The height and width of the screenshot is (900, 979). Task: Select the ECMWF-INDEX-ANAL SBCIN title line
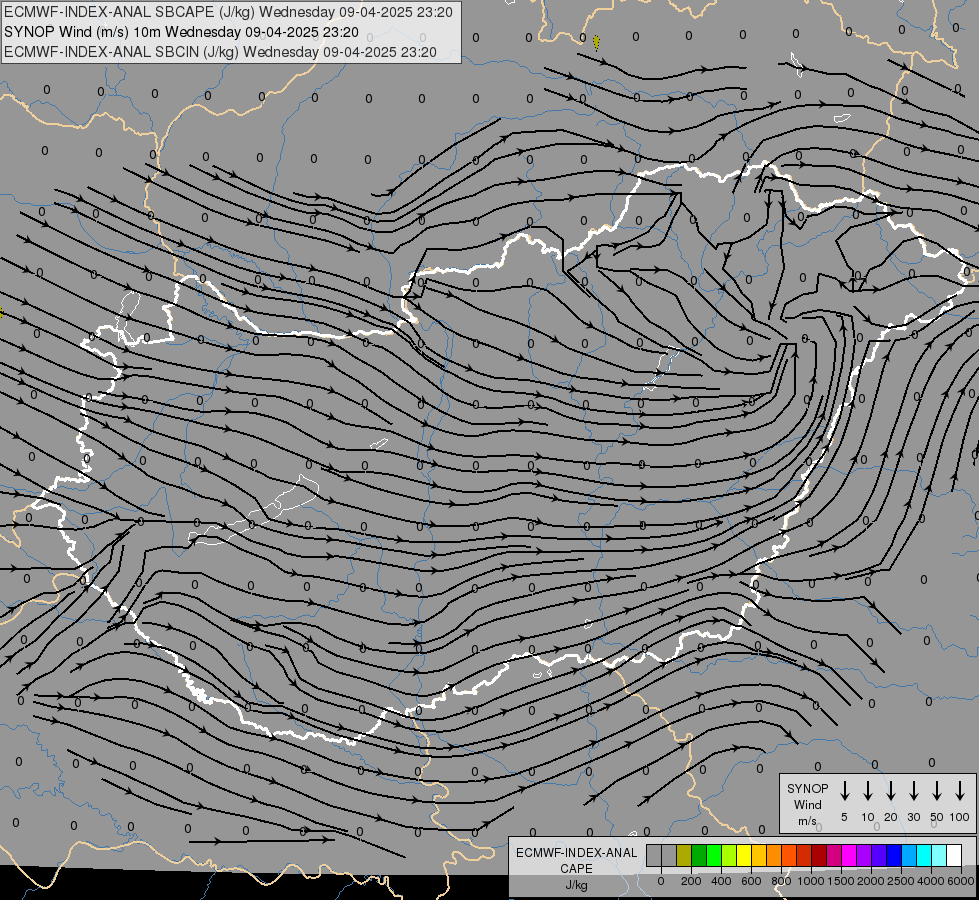click(x=220, y=52)
